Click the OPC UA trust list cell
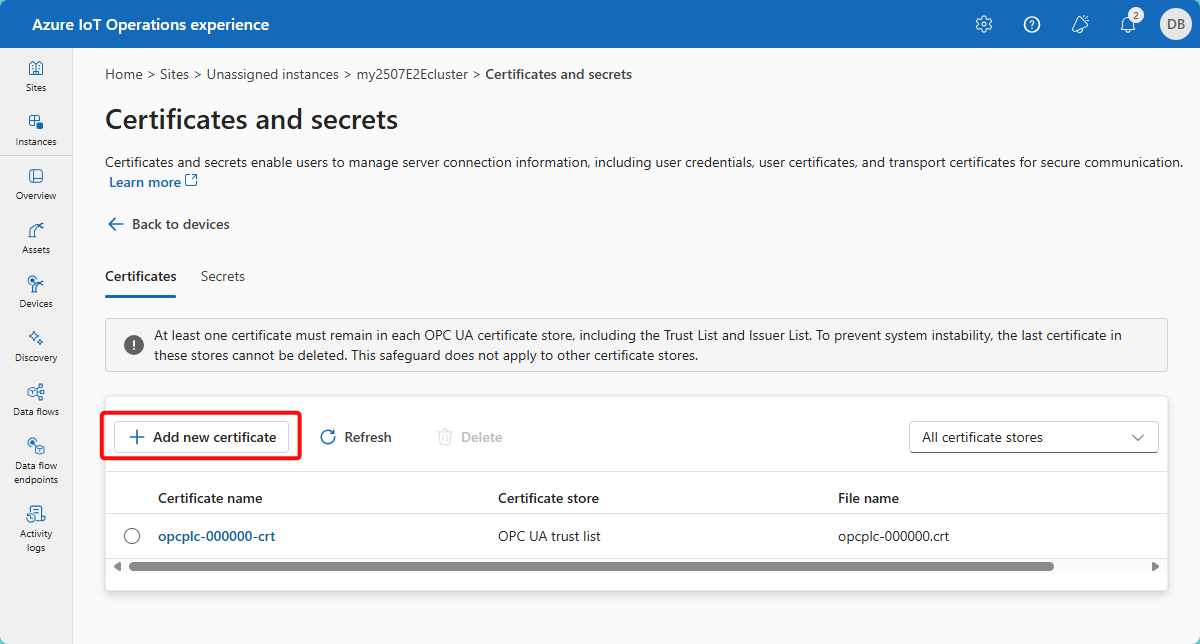 (x=549, y=536)
